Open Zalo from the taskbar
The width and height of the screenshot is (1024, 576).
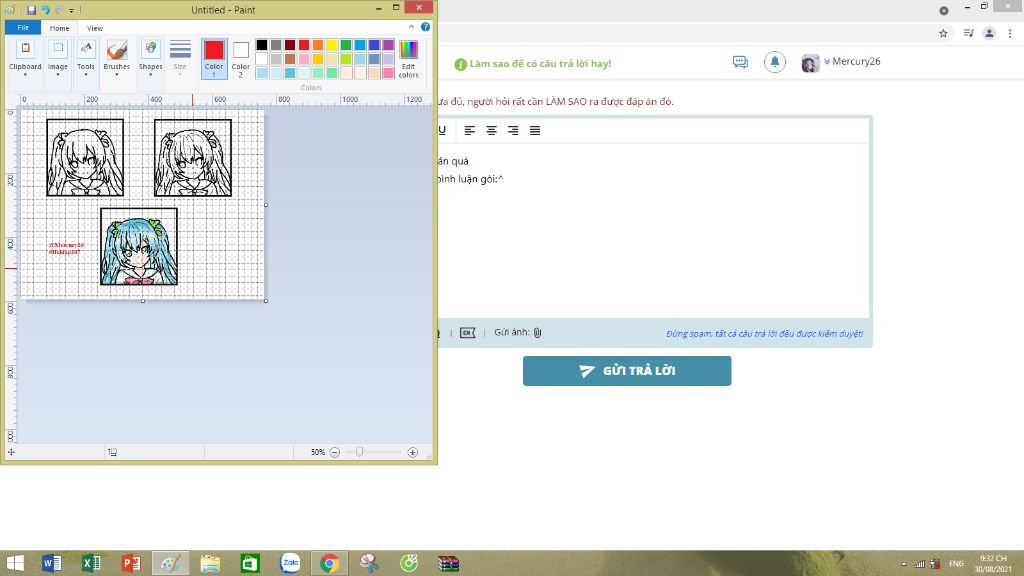[290, 563]
